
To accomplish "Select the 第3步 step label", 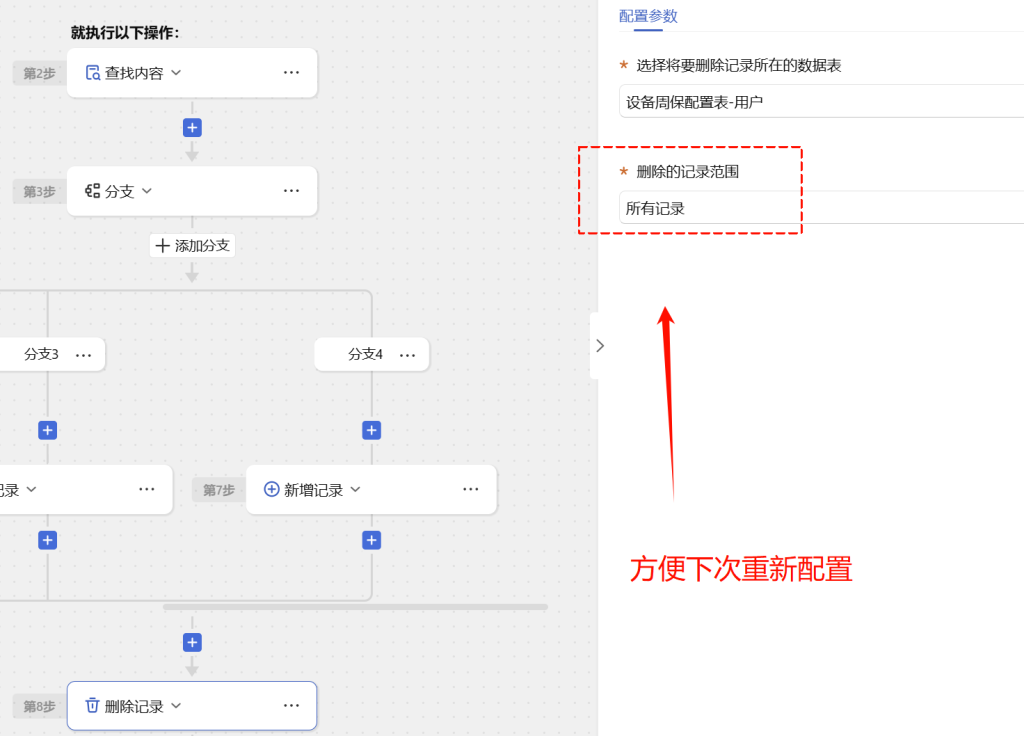I will (x=39, y=191).
